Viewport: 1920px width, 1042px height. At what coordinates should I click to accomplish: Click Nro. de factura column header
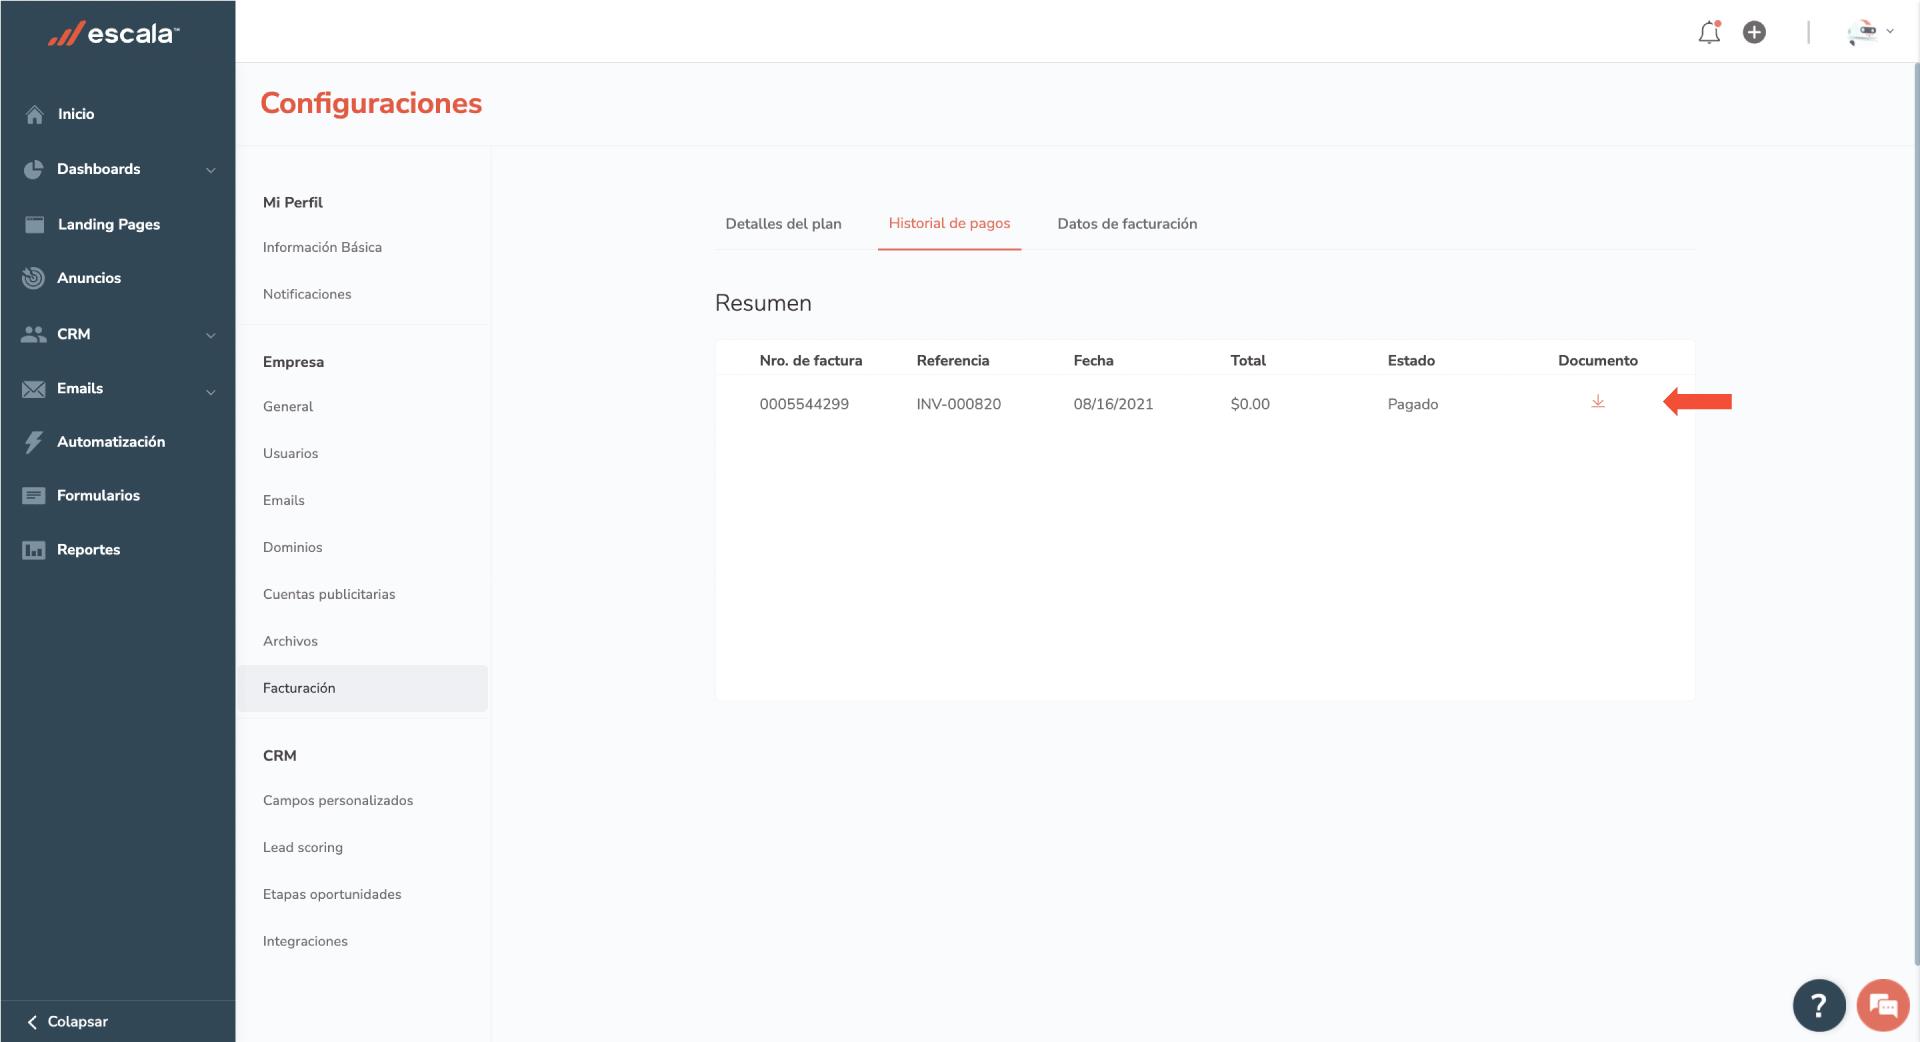[x=811, y=360]
